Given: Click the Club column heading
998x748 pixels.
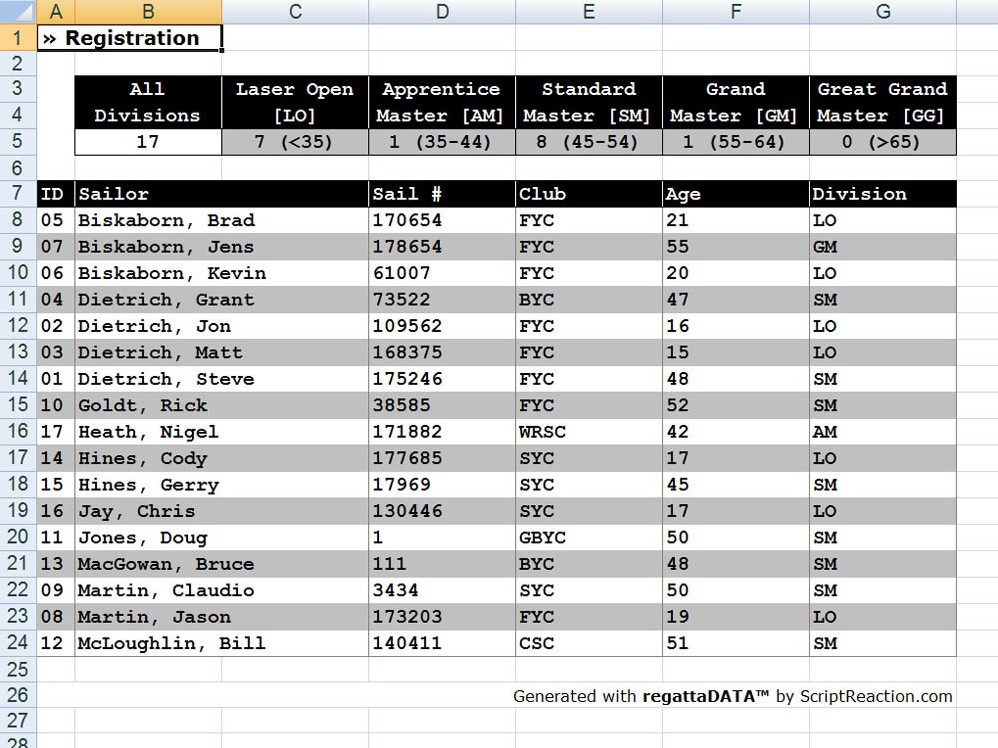Looking at the screenshot, I should (589, 194).
